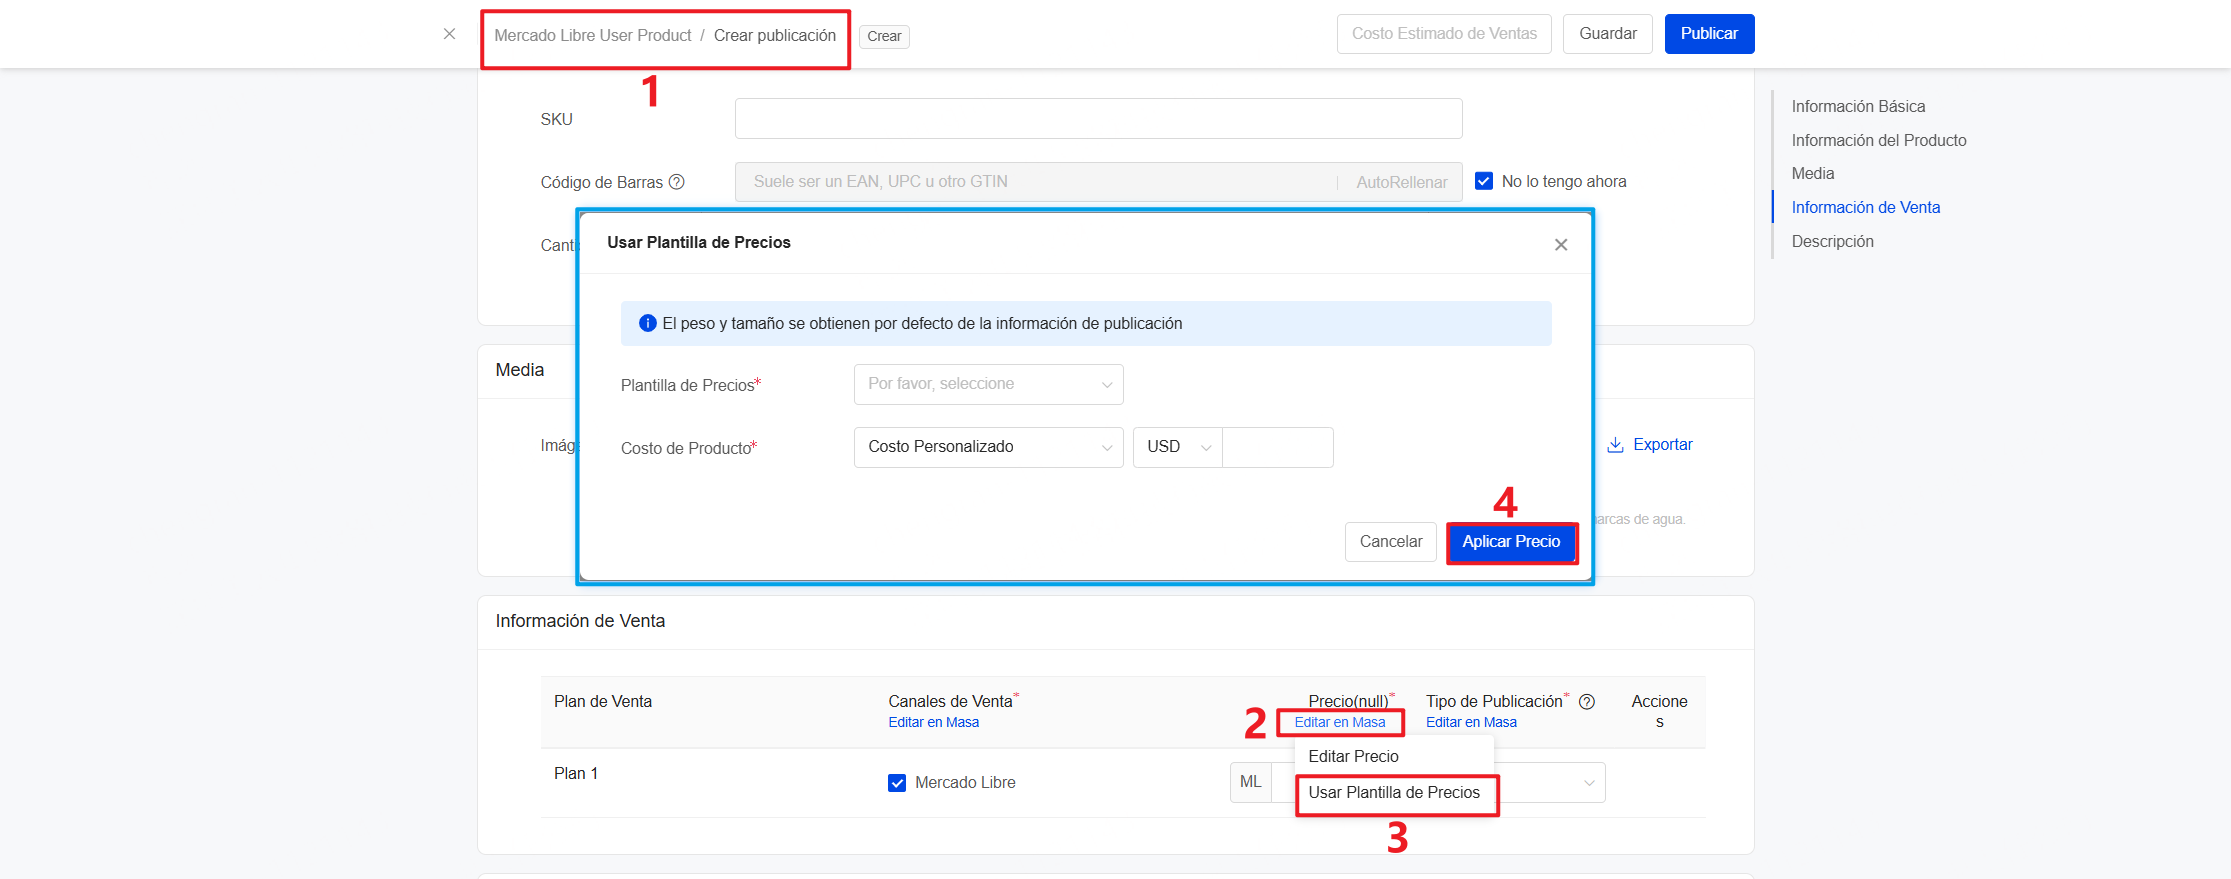Click the Guardar button
This screenshot has width=2231, height=879.
click(1608, 34)
